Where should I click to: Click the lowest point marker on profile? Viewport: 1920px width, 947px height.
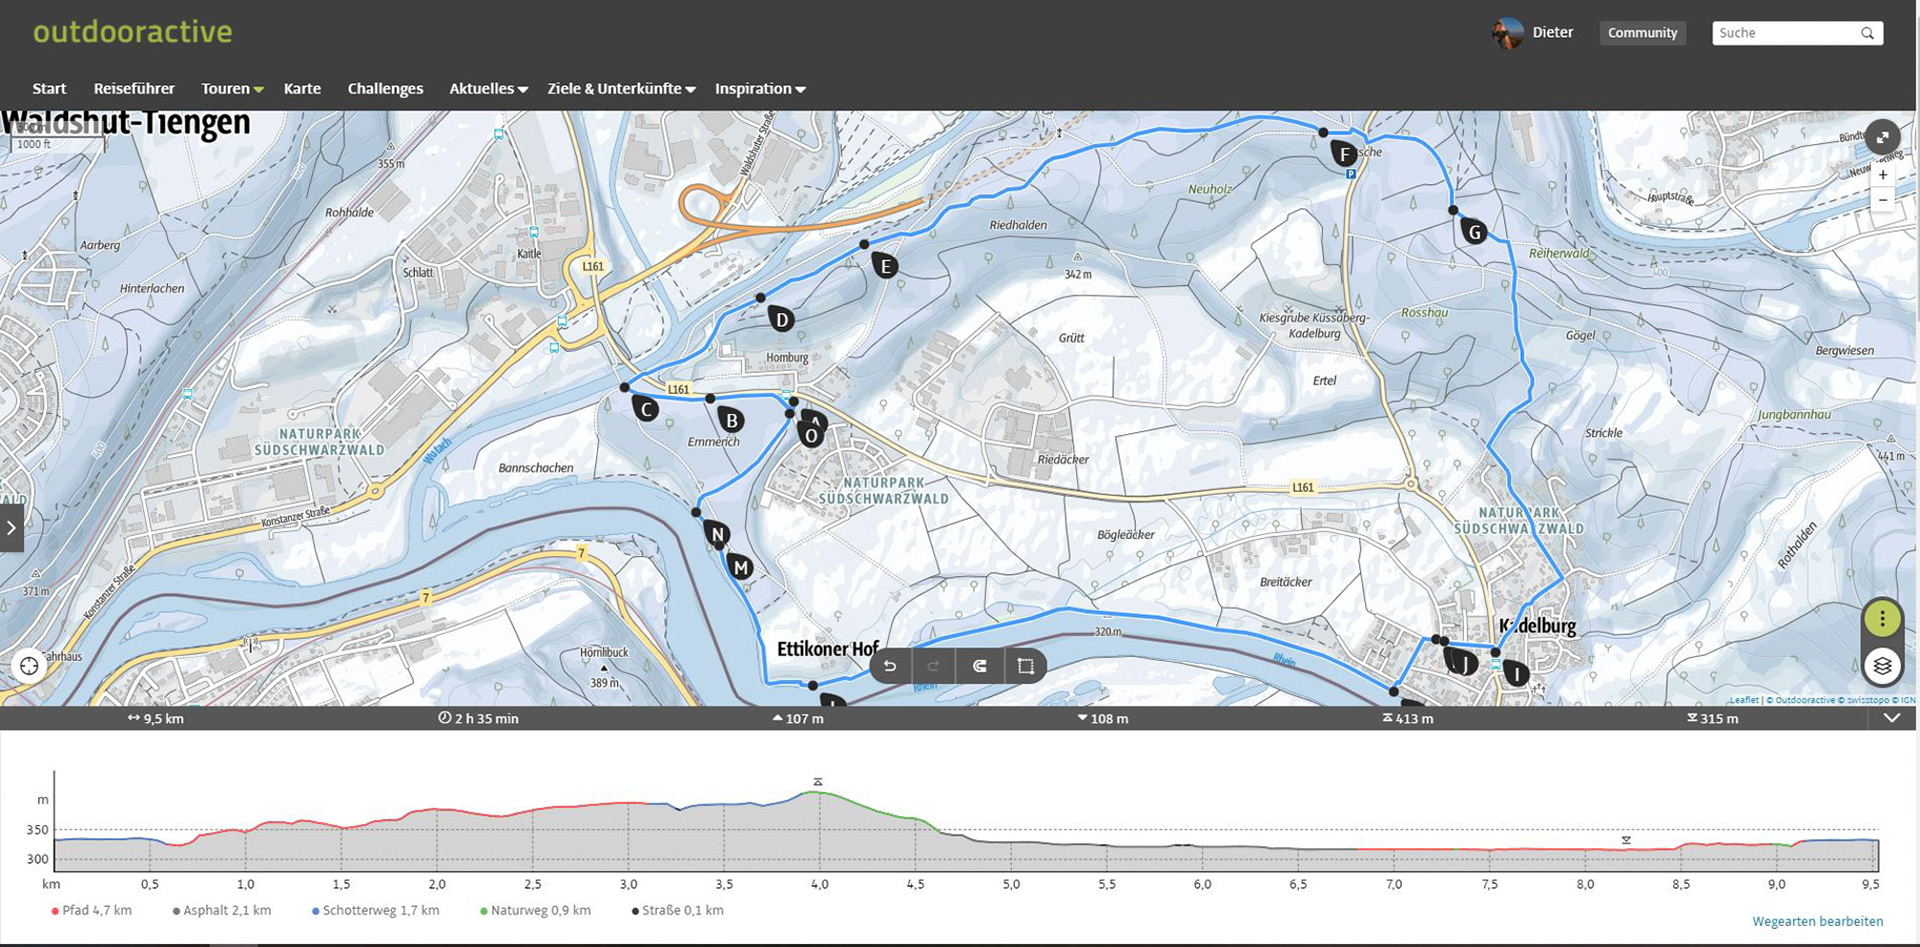pos(1626,840)
